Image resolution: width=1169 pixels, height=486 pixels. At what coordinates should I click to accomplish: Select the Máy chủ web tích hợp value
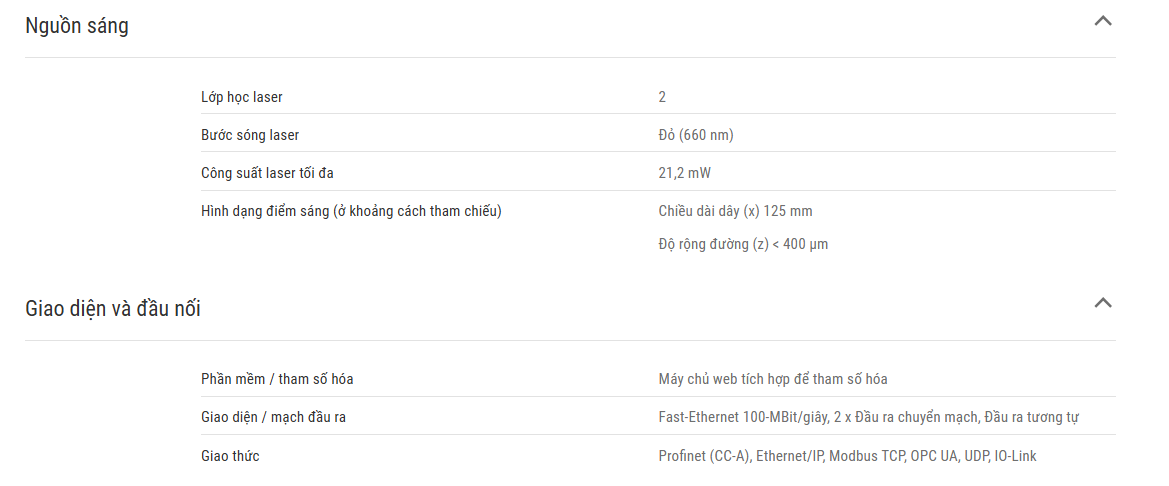[773, 379]
